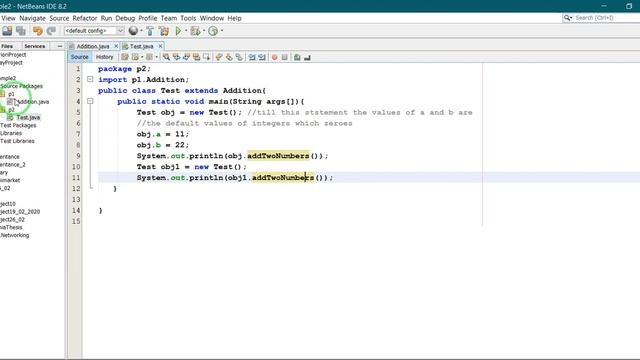Image resolution: width=640 pixels, height=360 pixels.
Task: Click the red Start Macro Recording icon
Action: tap(275, 57)
